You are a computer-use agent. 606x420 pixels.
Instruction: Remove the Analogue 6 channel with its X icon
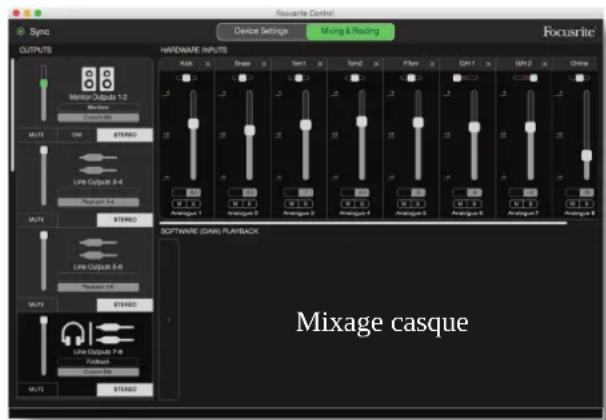(489, 64)
